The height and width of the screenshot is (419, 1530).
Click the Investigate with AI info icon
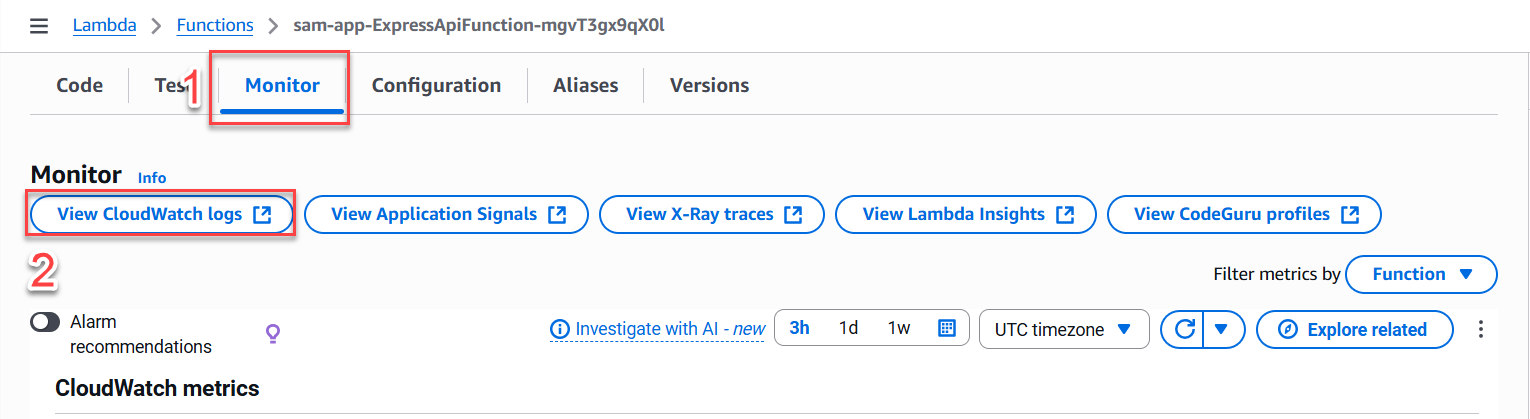[x=560, y=329]
